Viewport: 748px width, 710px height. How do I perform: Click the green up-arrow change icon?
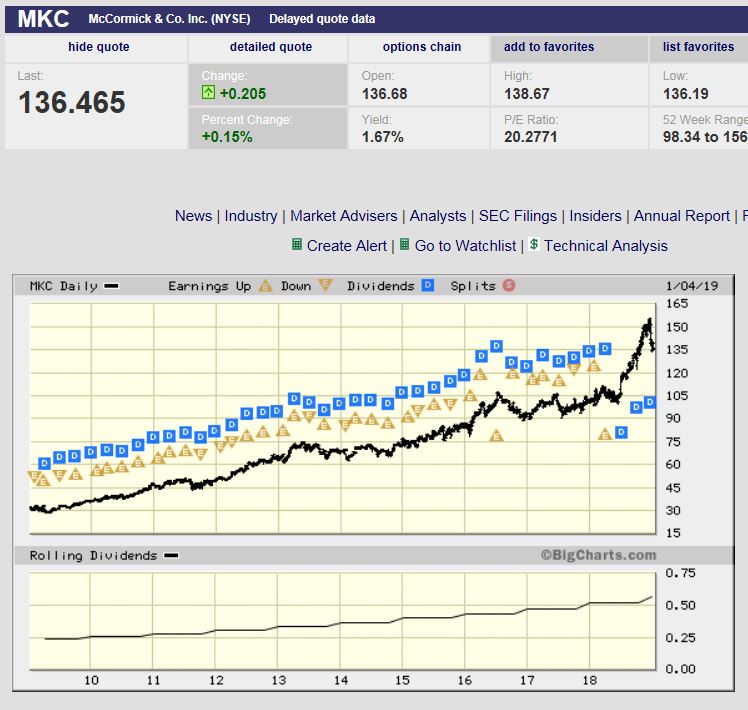click(208, 92)
